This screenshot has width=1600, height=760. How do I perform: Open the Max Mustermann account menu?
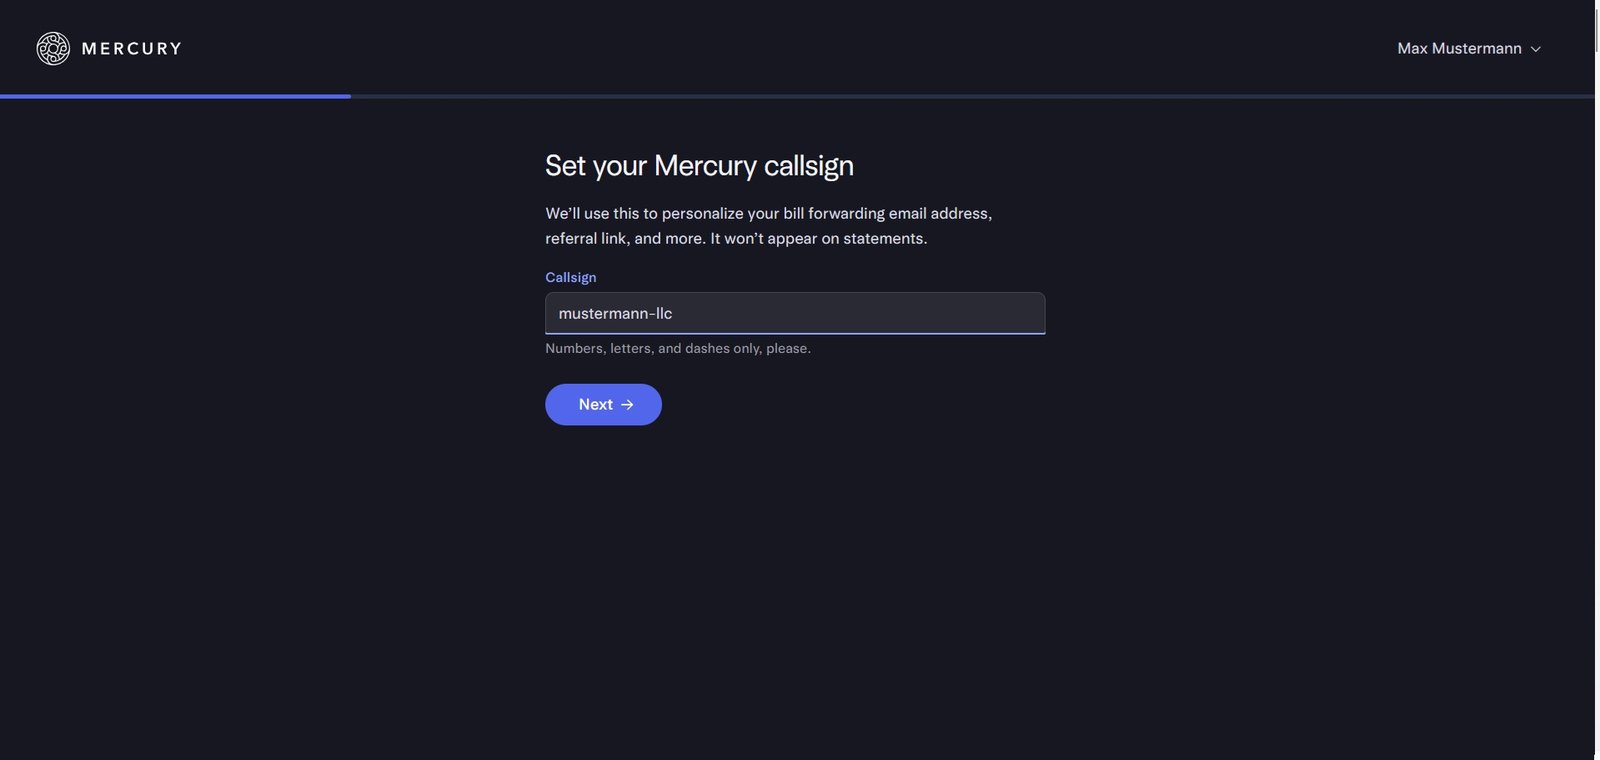pyautogui.click(x=1459, y=48)
